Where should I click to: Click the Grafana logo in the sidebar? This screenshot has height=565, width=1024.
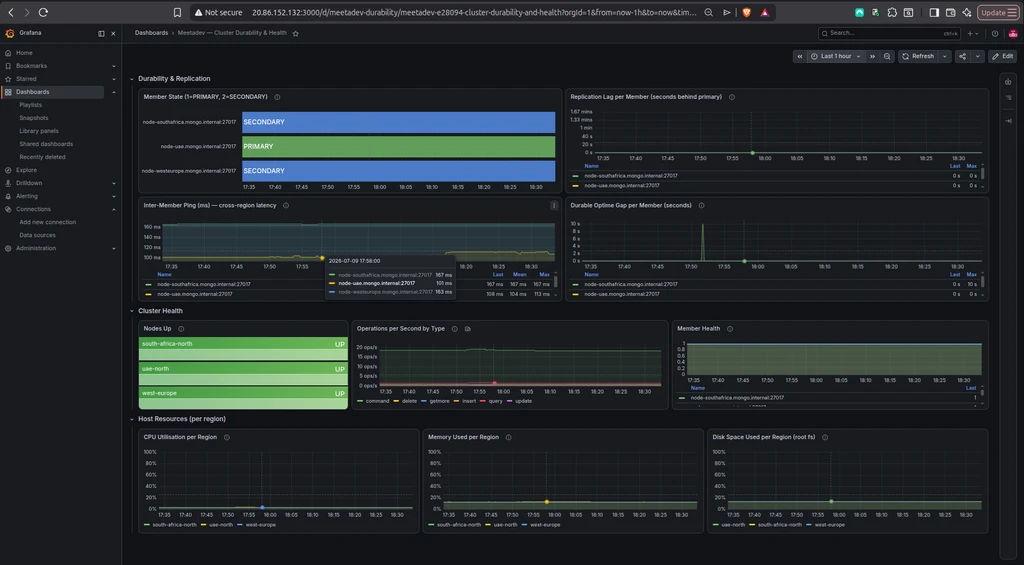(9, 33)
